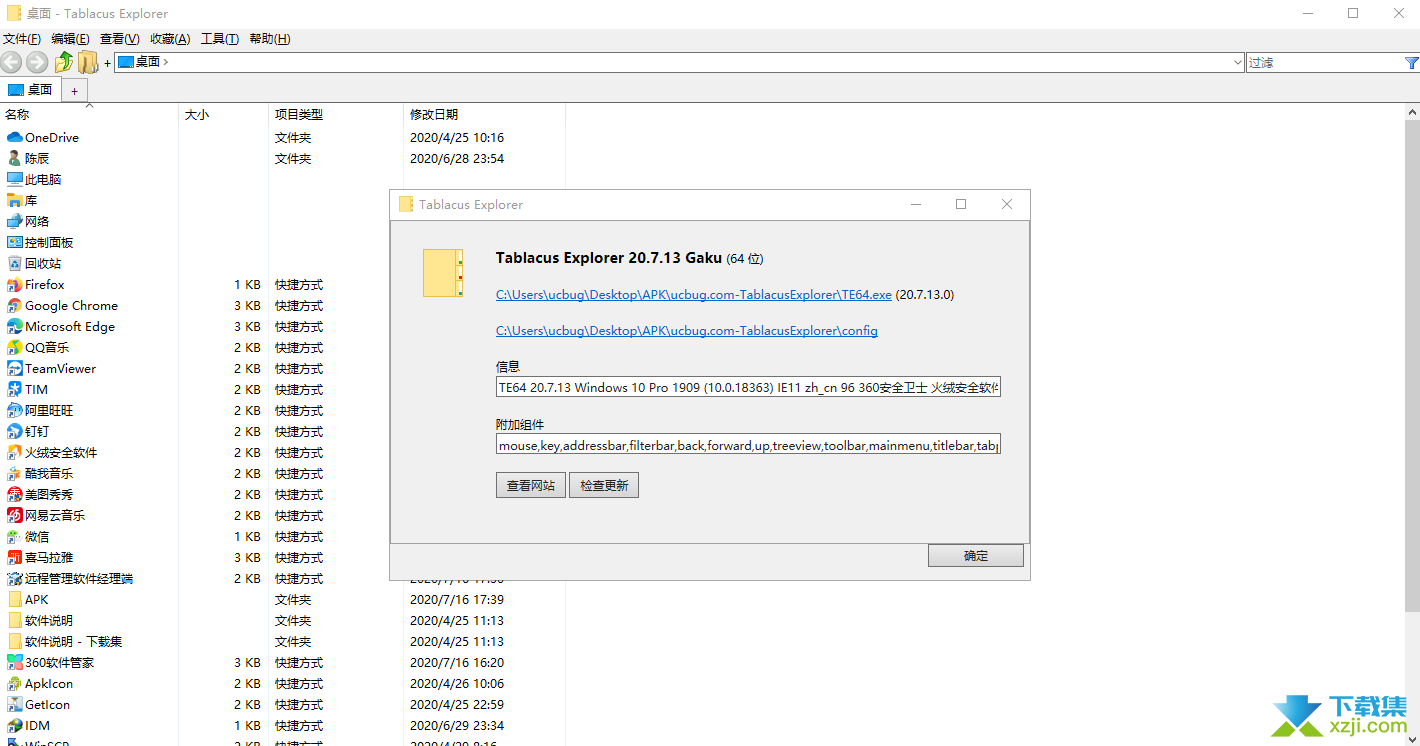Select the OneDrive cloud icon
This screenshot has height=746, width=1420.
pos(14,137)
